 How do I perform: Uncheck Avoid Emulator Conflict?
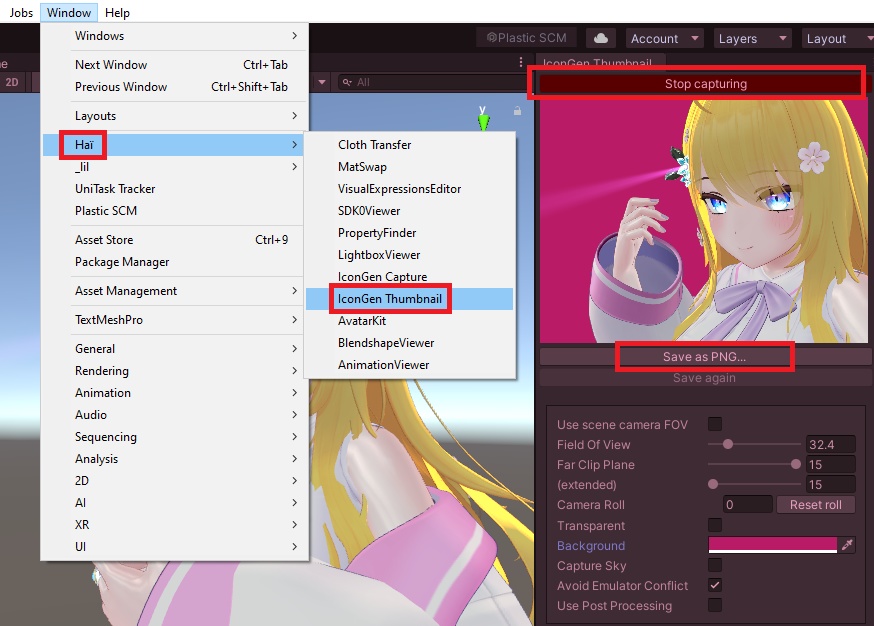coord(715,585)
